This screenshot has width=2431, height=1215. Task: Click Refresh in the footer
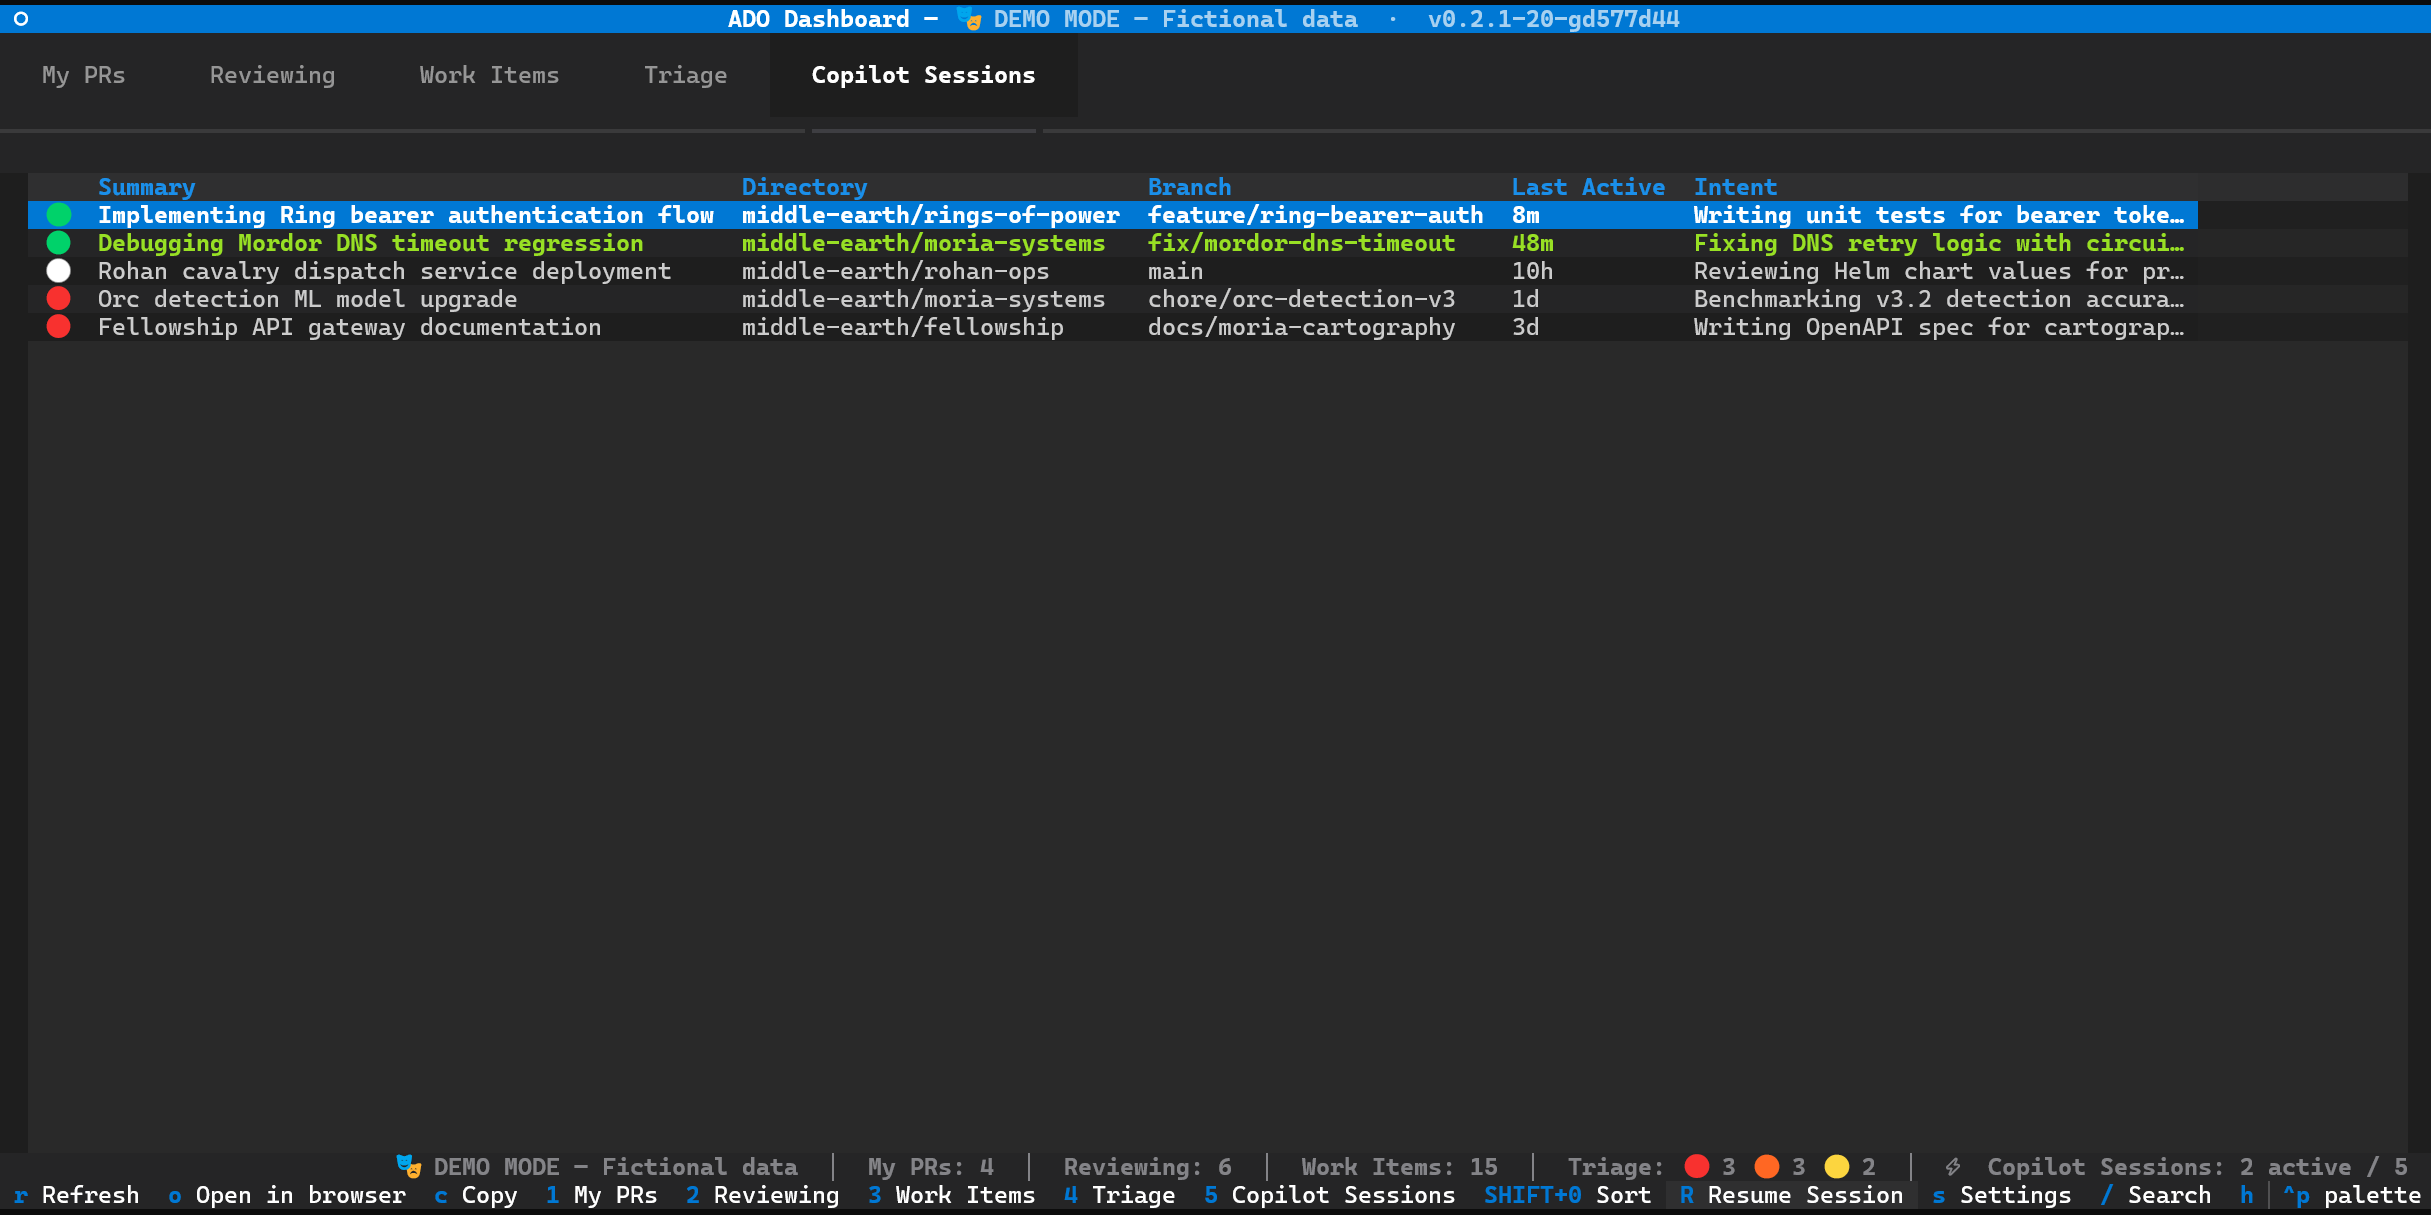[x=77, y=1195]
